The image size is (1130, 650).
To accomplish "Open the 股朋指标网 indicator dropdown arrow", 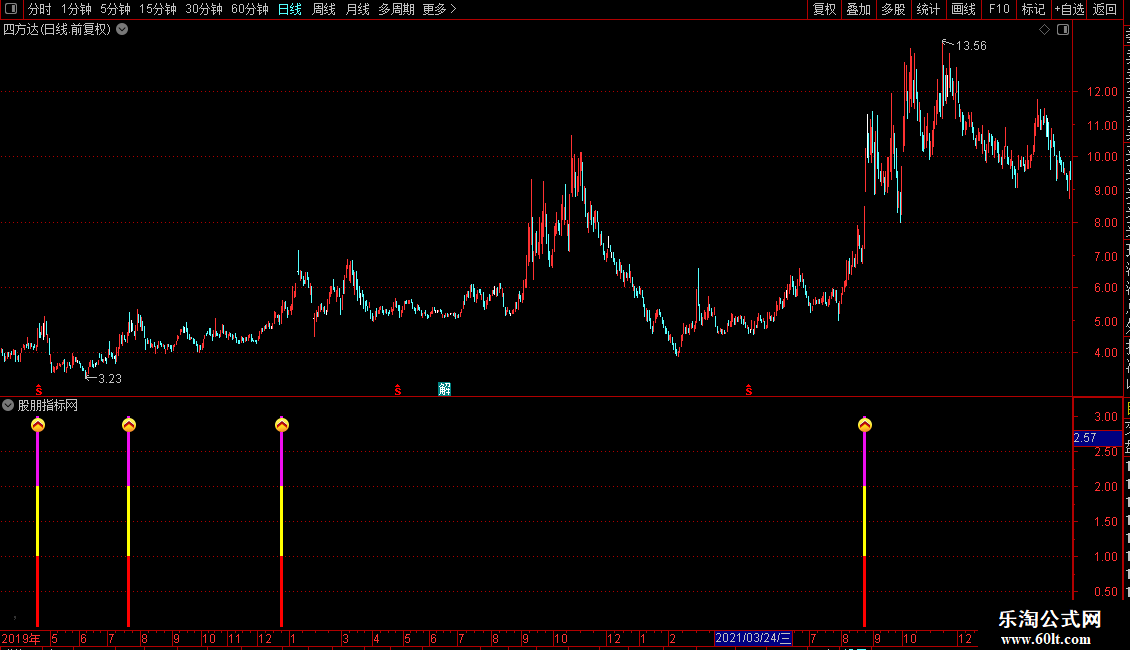I will pos(8,406).
